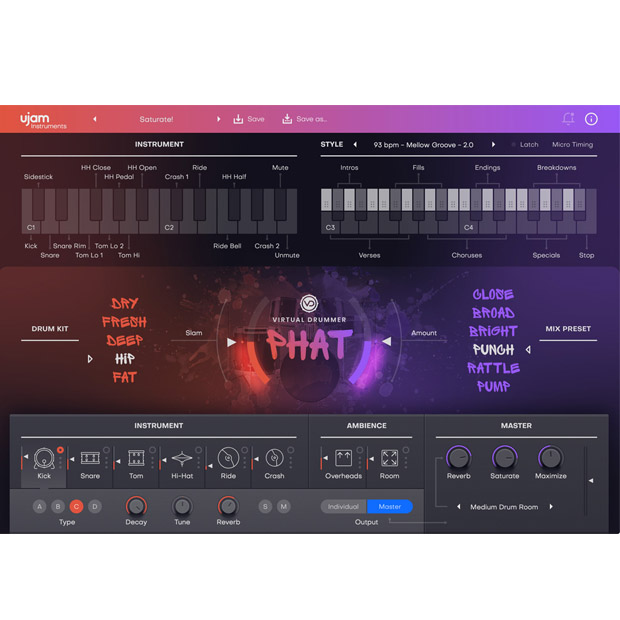
Task: Open the Saturate! preset name selector
Action: [156, 119]
